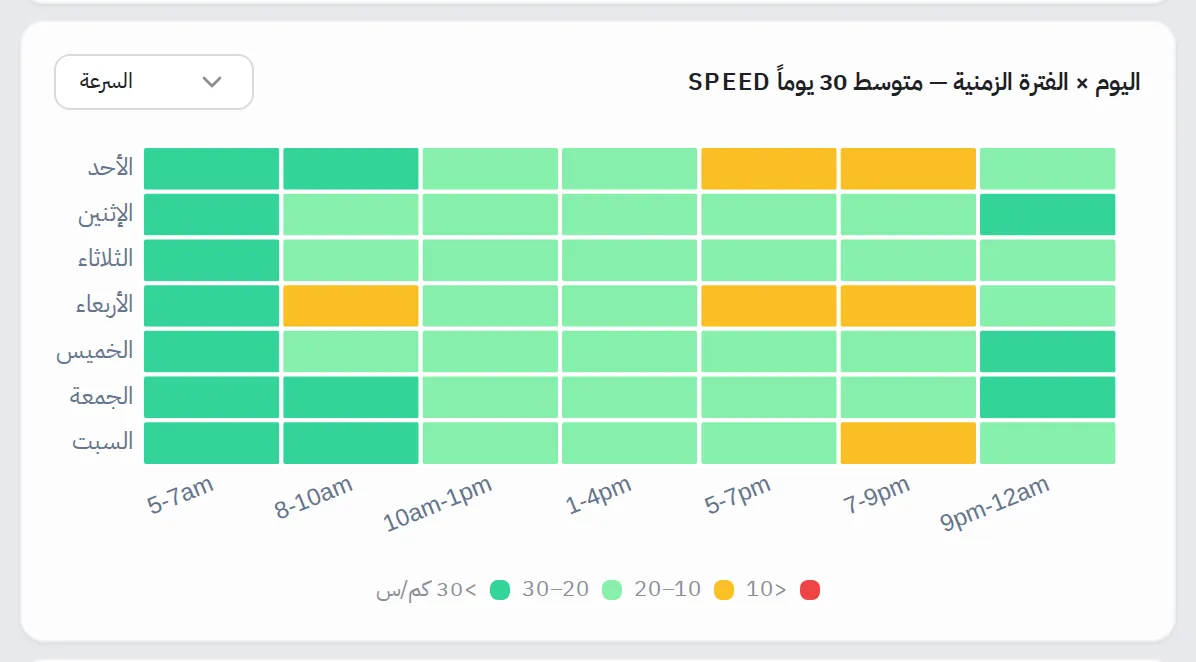Select the الخميس 1-4pm cell

coord(629,352)
